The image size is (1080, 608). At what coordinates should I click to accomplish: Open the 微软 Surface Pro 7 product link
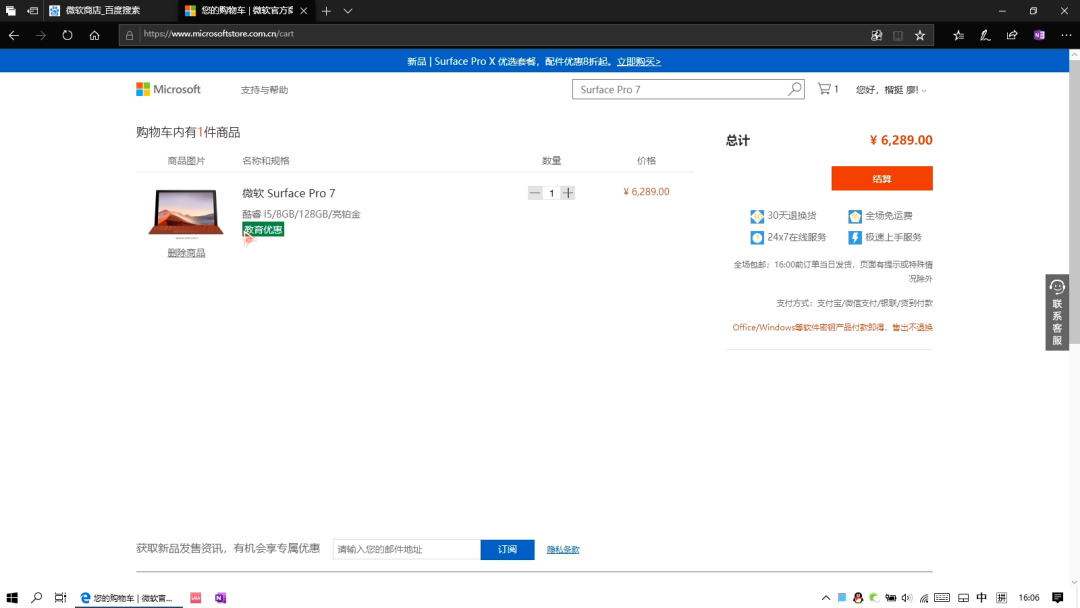tap(289, 193)
